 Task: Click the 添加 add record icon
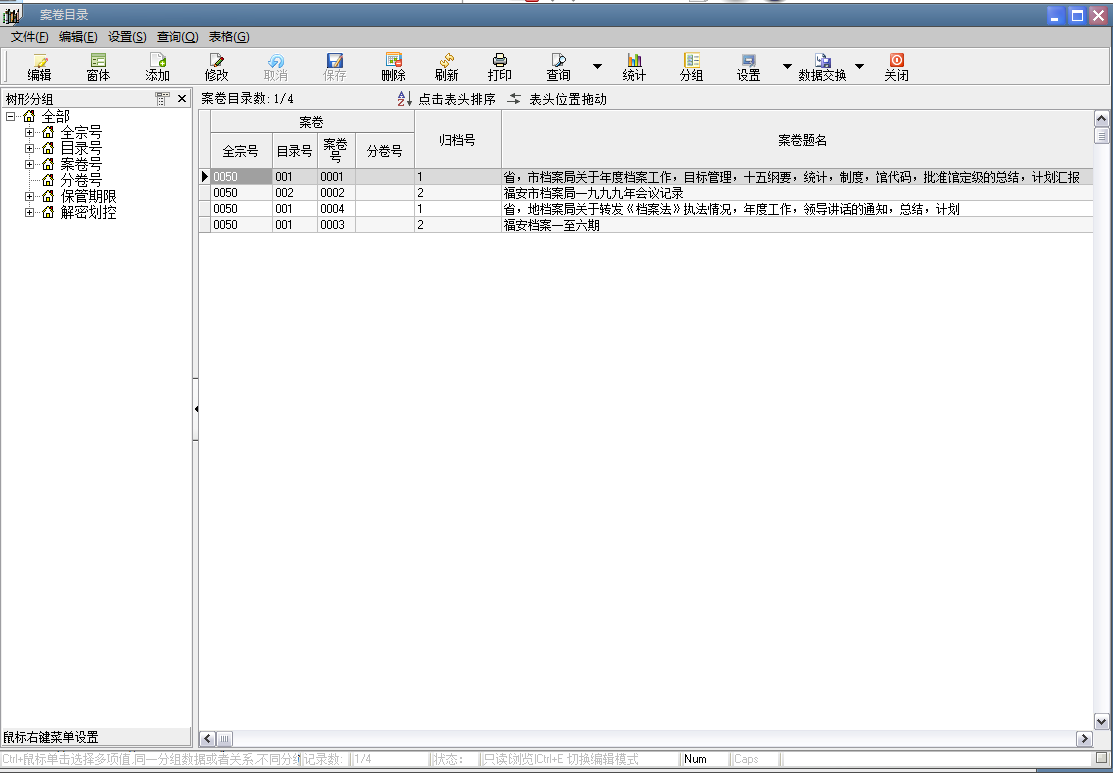tap(158, 61)
